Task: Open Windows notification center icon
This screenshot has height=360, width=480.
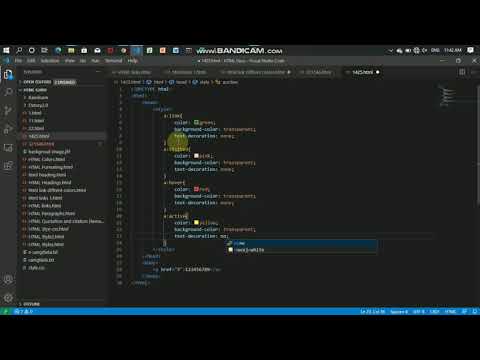Action: click(x=470, y=50)
